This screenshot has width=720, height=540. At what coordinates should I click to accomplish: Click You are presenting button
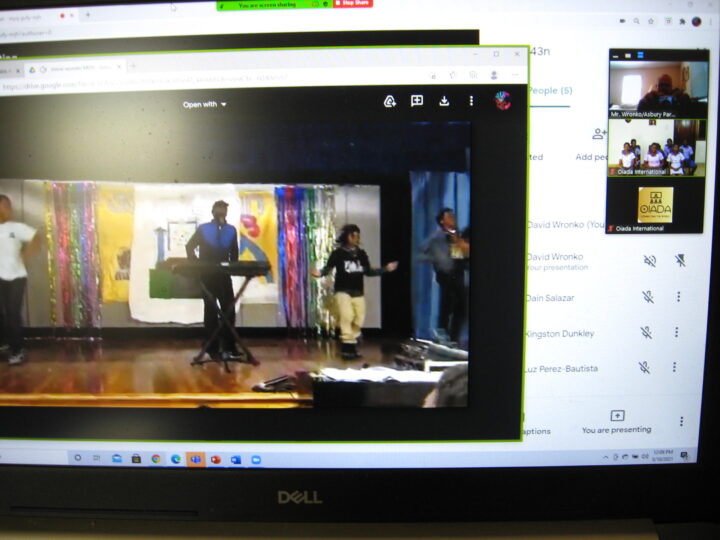click(617, 421)
